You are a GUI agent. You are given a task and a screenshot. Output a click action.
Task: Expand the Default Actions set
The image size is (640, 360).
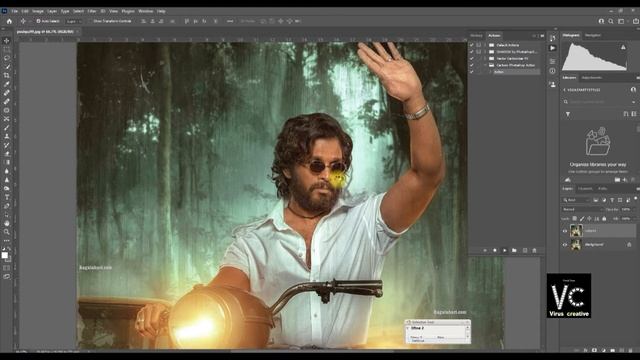[x=485, y=45]
